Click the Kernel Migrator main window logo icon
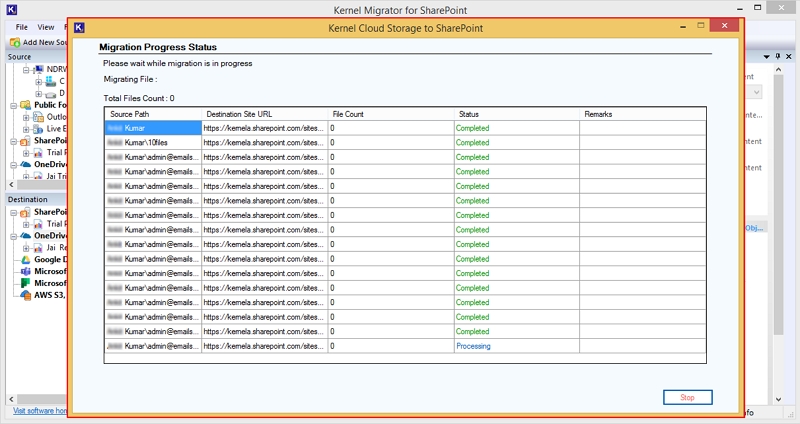The image size is (800, 424). tap(12, 9)
